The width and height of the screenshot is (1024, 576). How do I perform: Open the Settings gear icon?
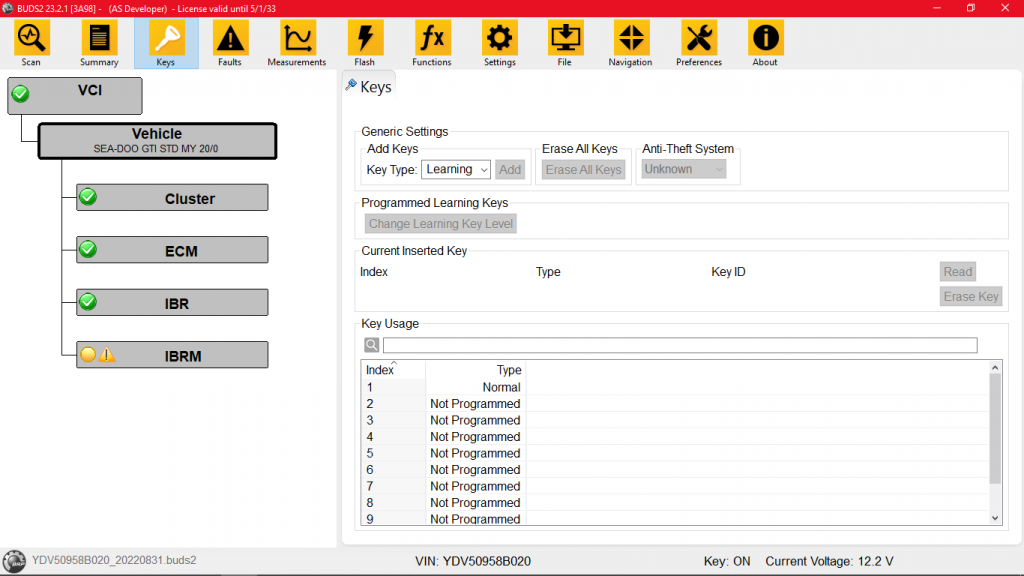click(499, 39)
